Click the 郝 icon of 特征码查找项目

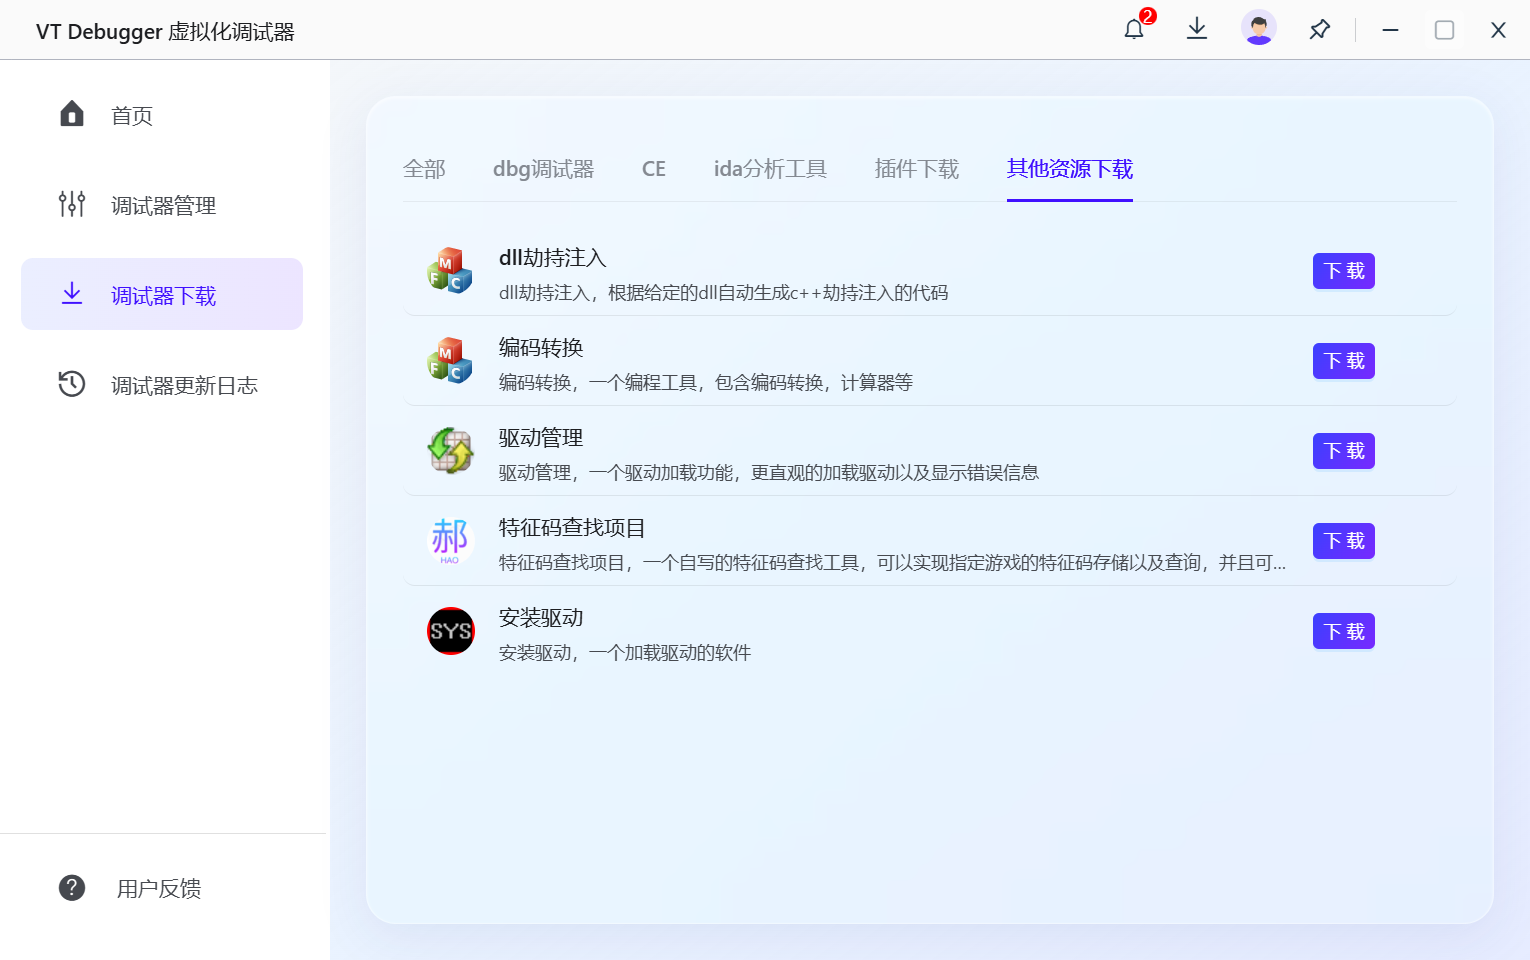pyautogui.click(x=450, y=540)
